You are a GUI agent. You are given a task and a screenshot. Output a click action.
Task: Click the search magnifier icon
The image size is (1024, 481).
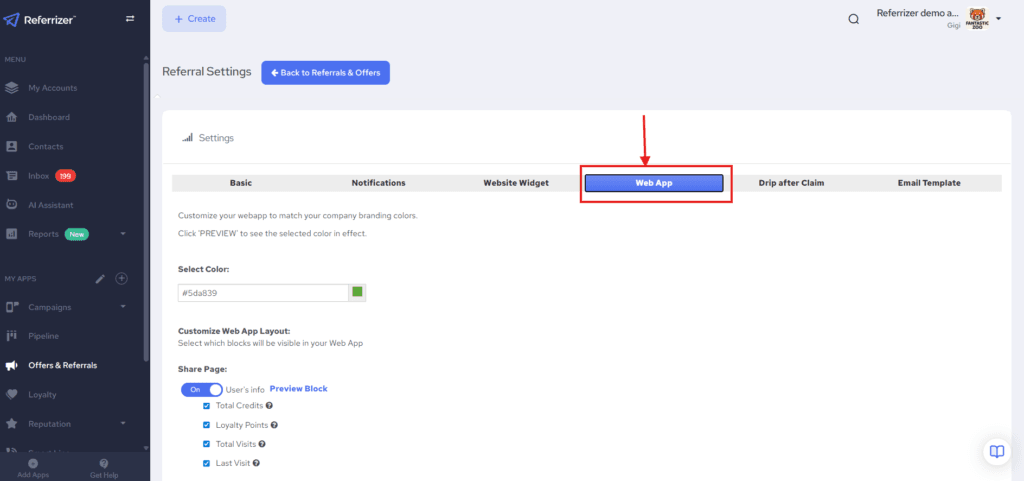pos(853,19)
